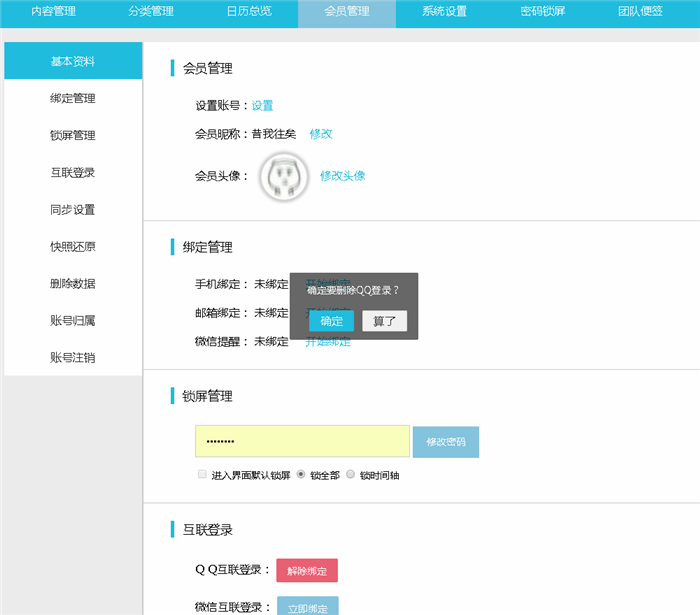Viewport: 700px width, 615px height.
Task: Click the 修改头像 link
Action: point(342,175)
